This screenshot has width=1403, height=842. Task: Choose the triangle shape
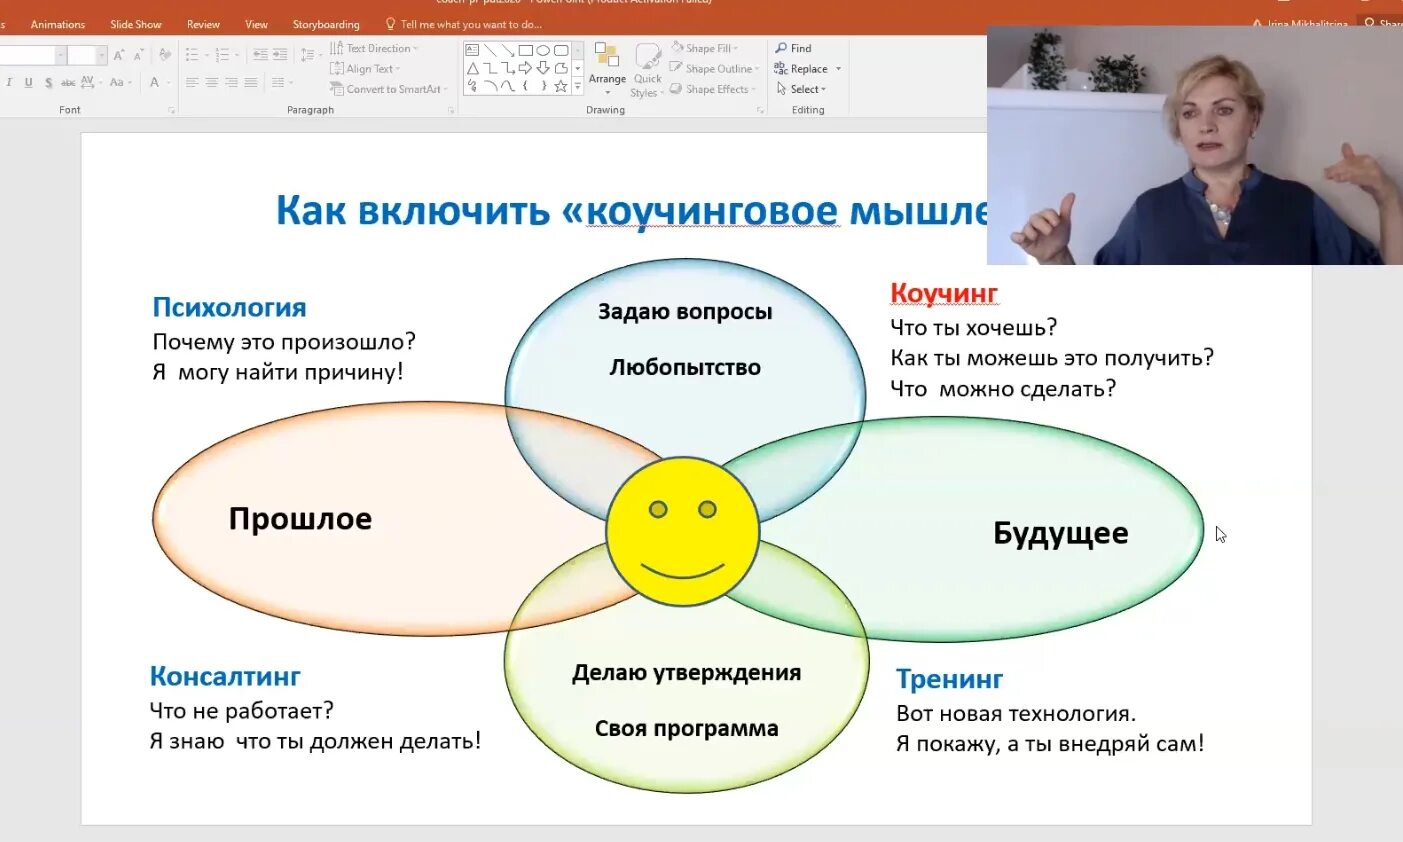(472, 68)
